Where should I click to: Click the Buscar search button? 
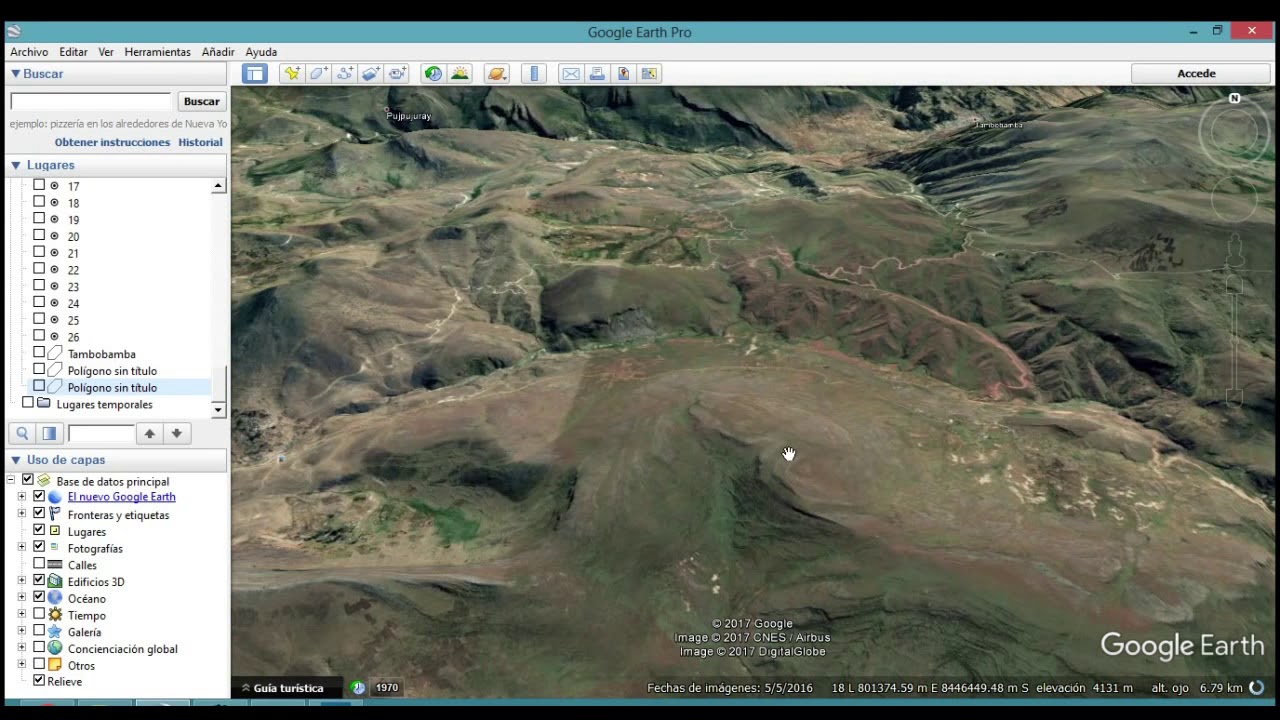[201, 101]
